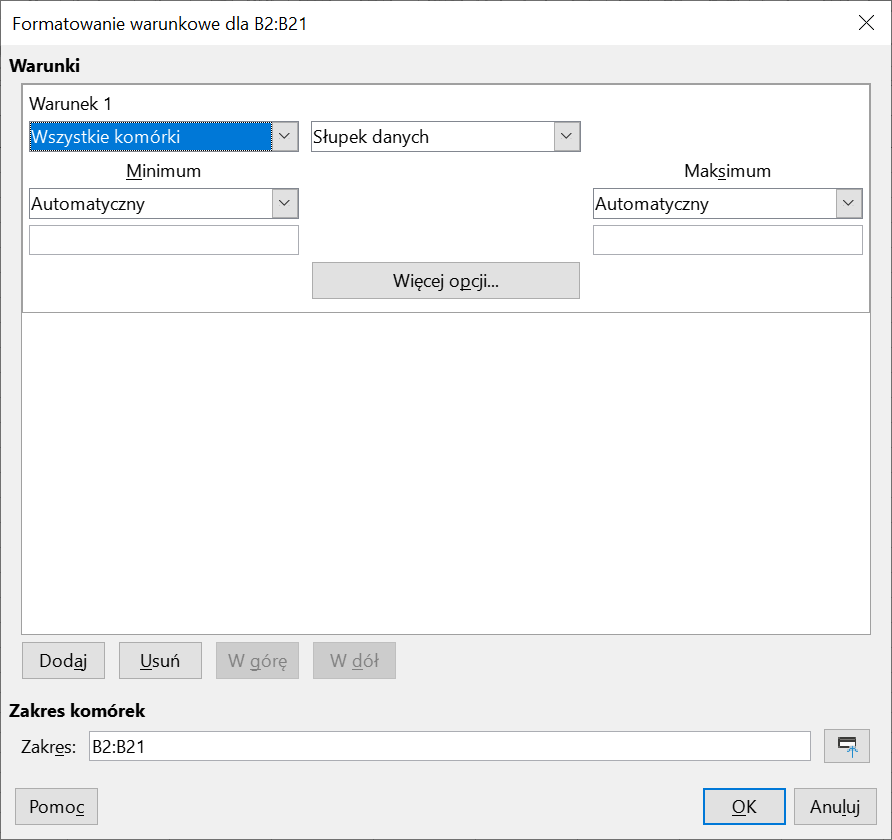Expand the 'Słupek danych' format dropdown
This screenshot has height=840, width=892.
[x=446, y=137]
